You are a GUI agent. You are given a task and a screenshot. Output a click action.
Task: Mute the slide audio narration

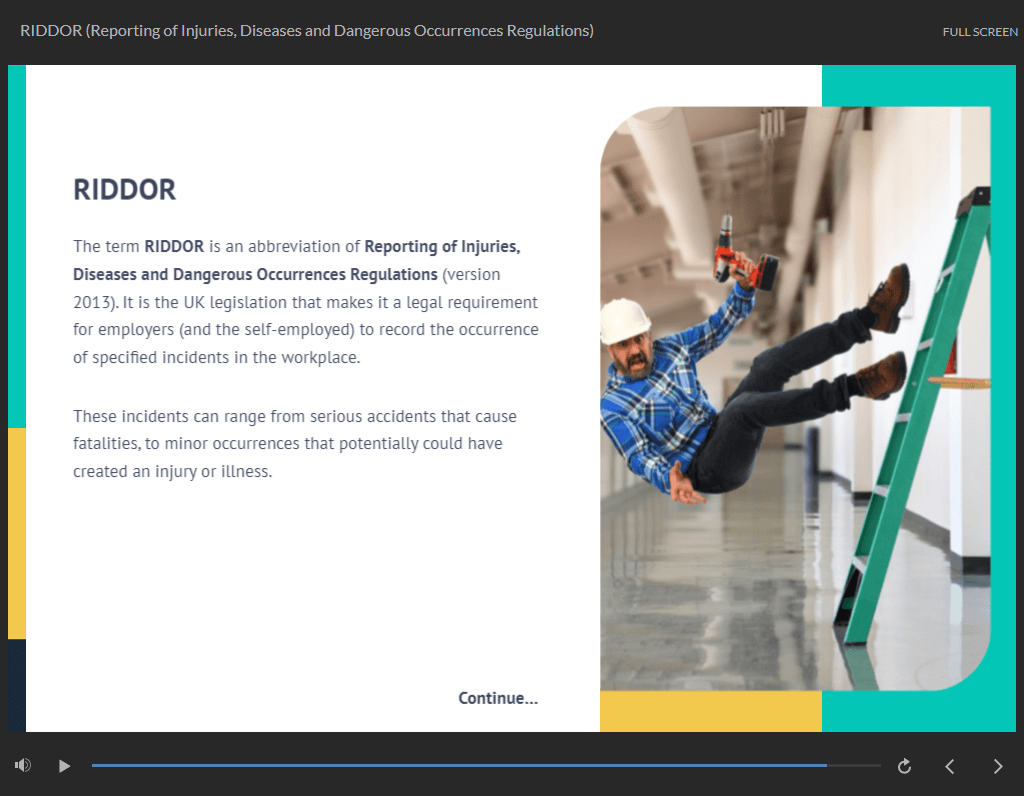(x=22, y=764)
